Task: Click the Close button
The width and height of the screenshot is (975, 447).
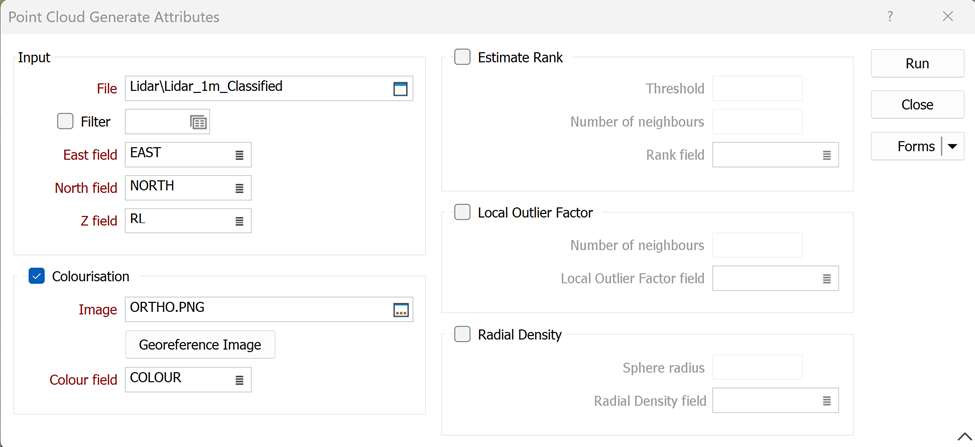Action: click(917, 104)
